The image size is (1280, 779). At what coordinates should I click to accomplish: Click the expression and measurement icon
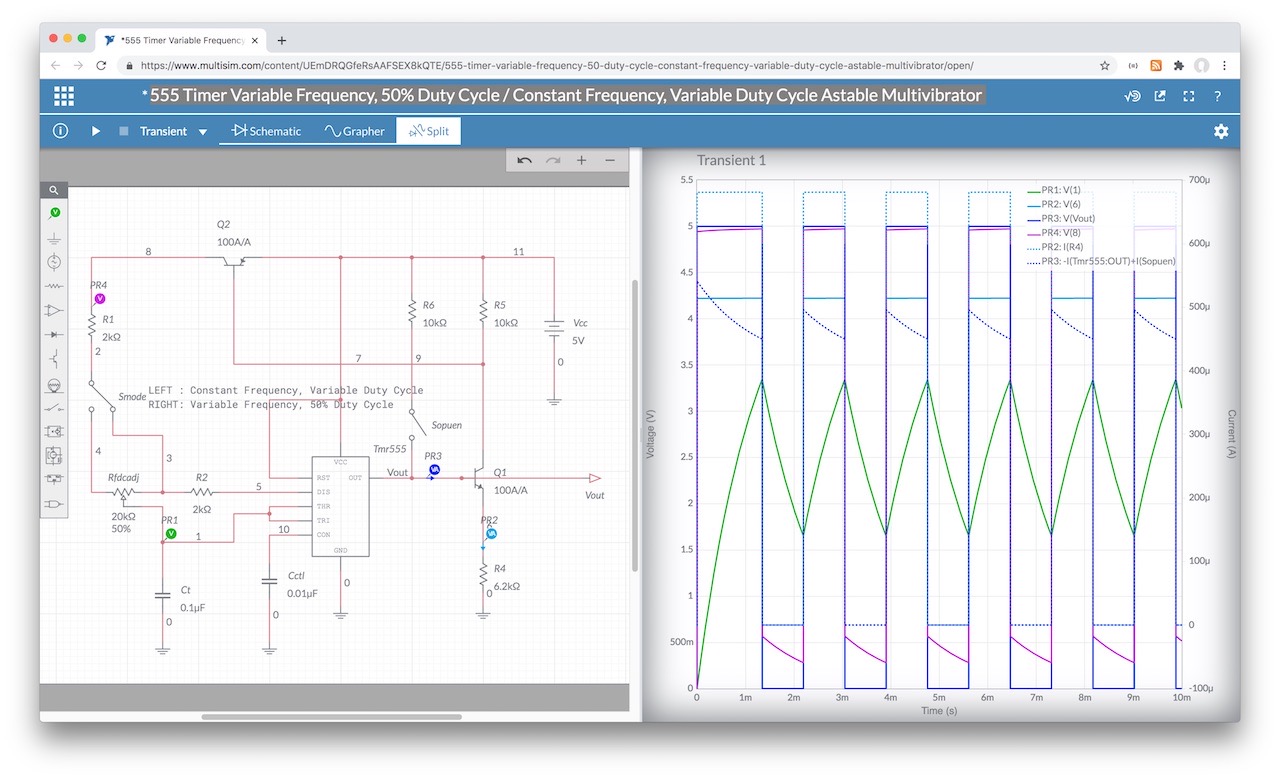pos(1132,96)
